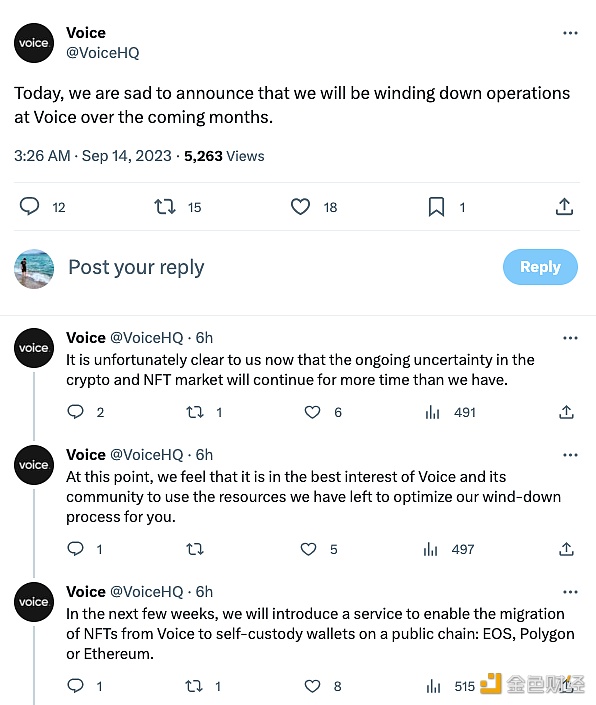Like the NFT migration service reply
Image resolution: width=596 pixels, height=705 pixels.
pos(312,686)
